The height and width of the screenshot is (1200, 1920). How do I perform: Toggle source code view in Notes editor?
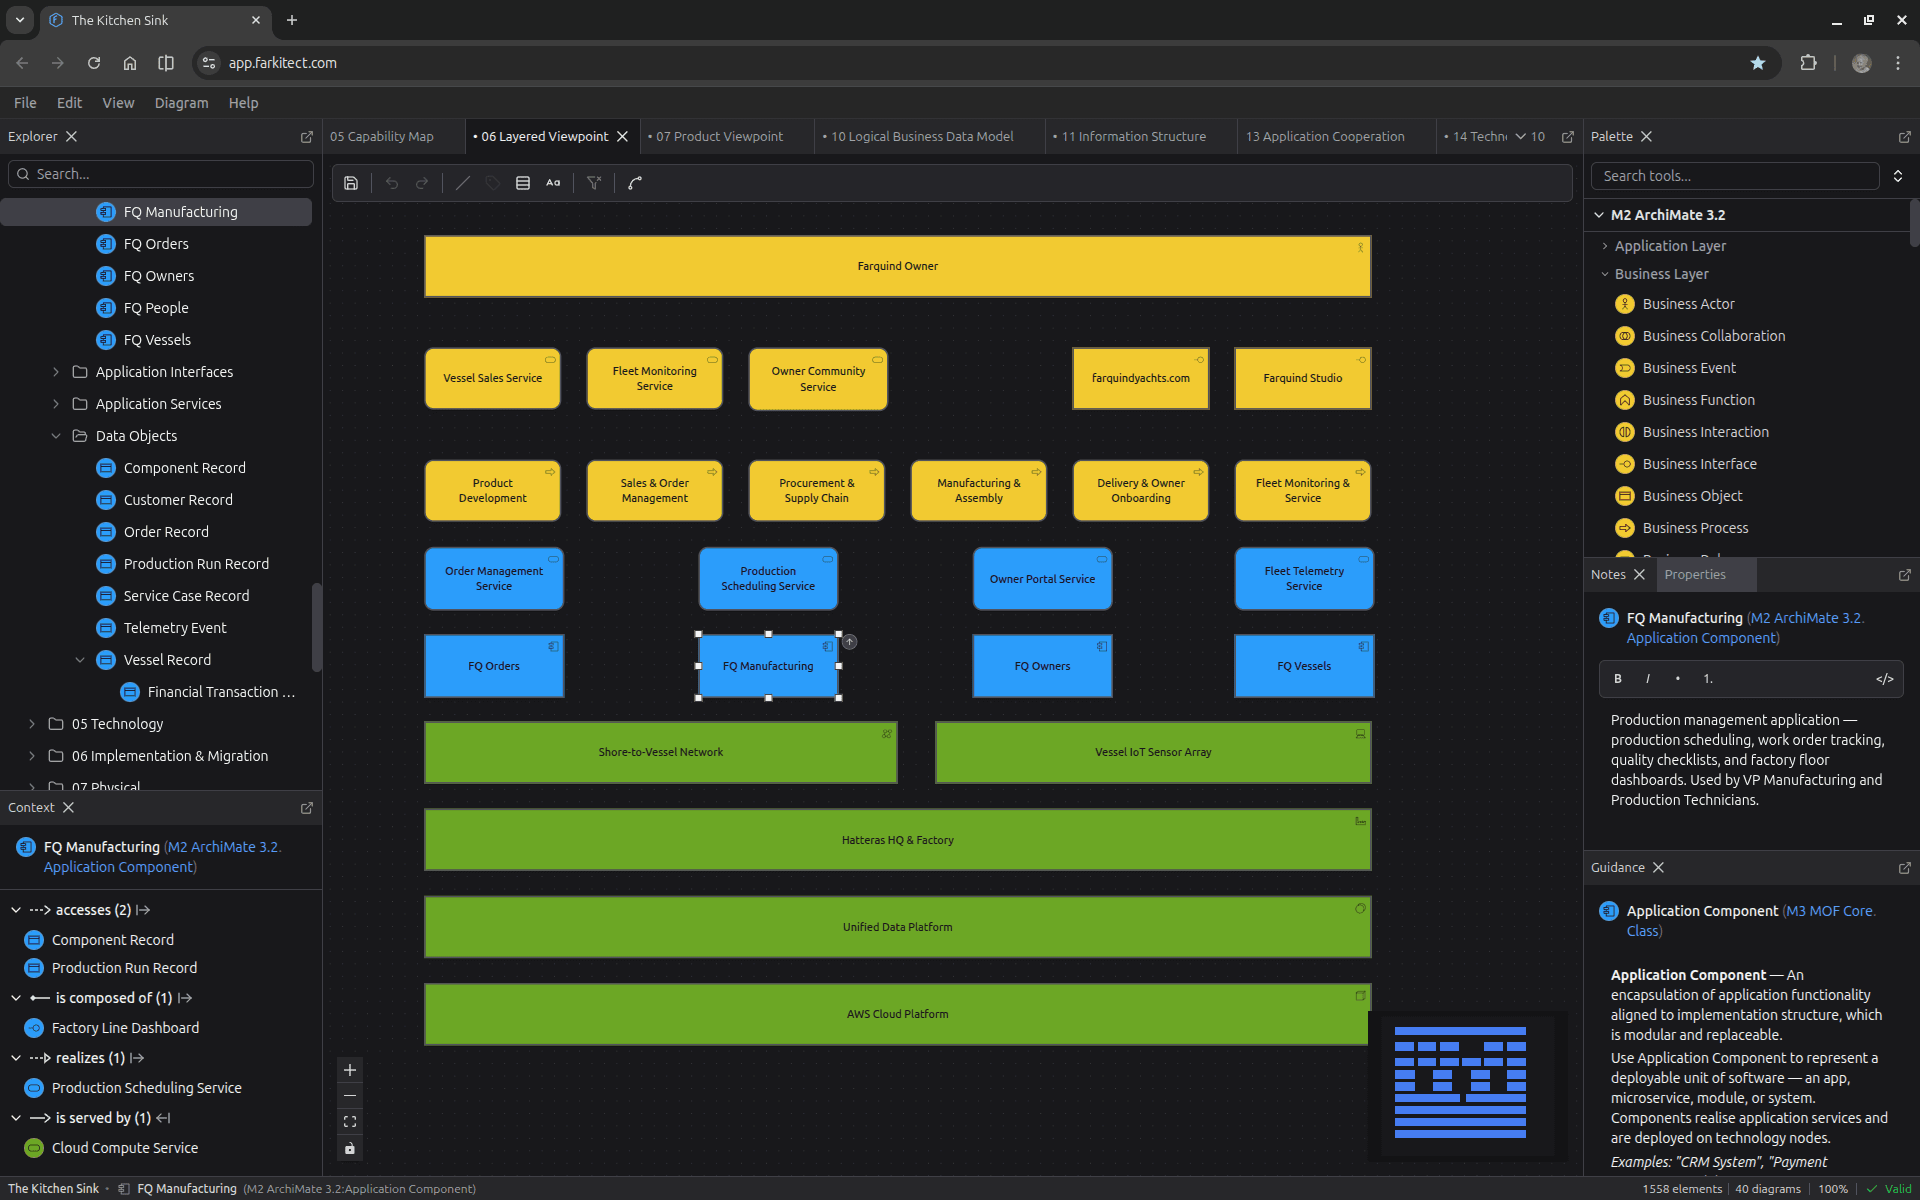pos(1884,679)
